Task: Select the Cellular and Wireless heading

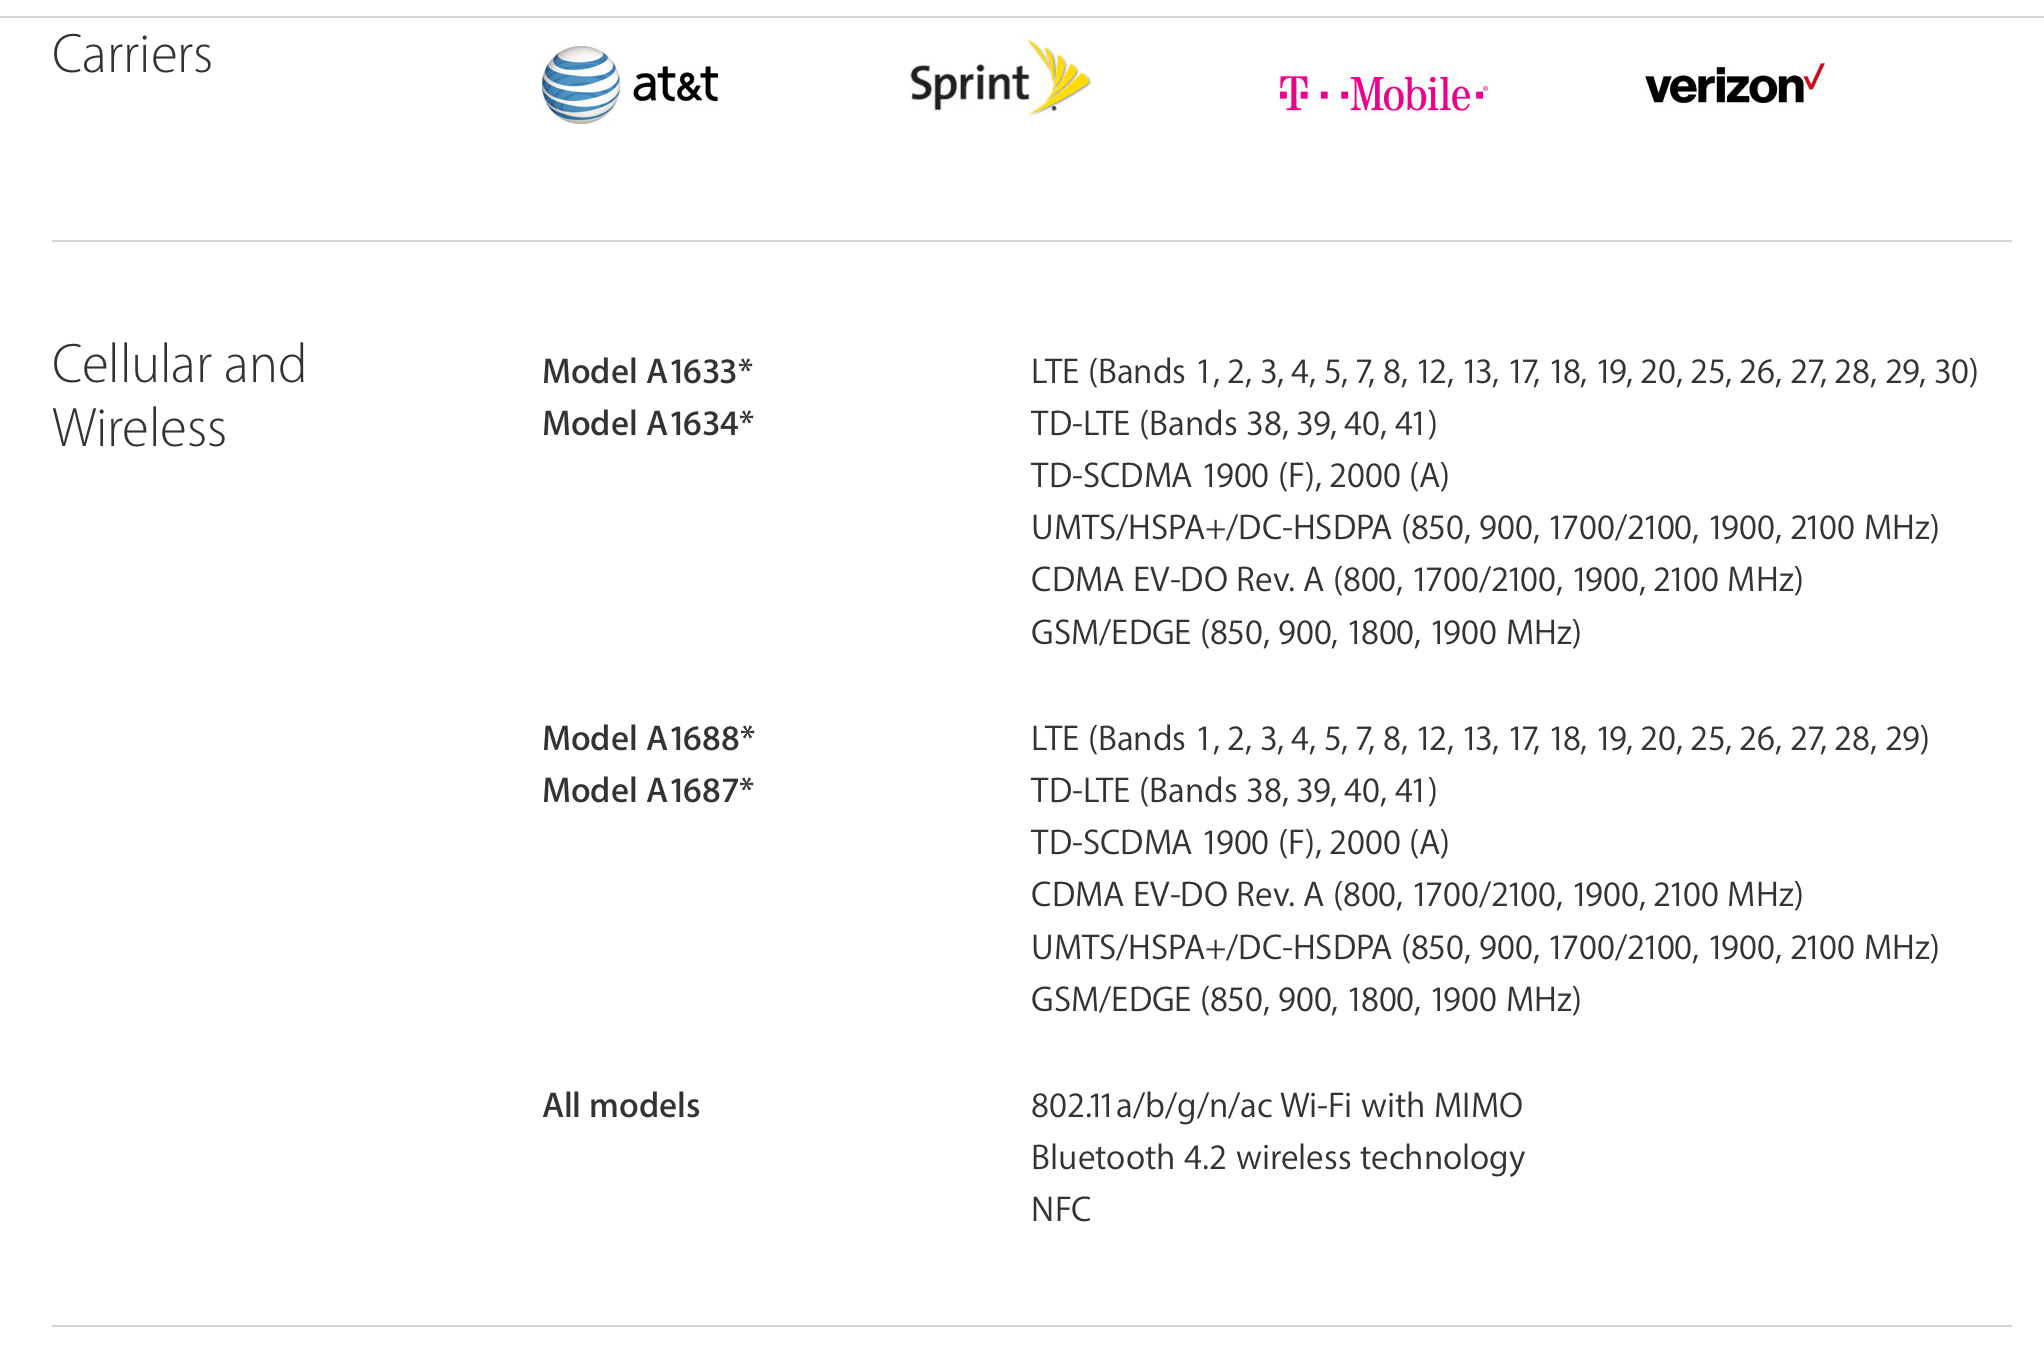Action: click(179, 396)
